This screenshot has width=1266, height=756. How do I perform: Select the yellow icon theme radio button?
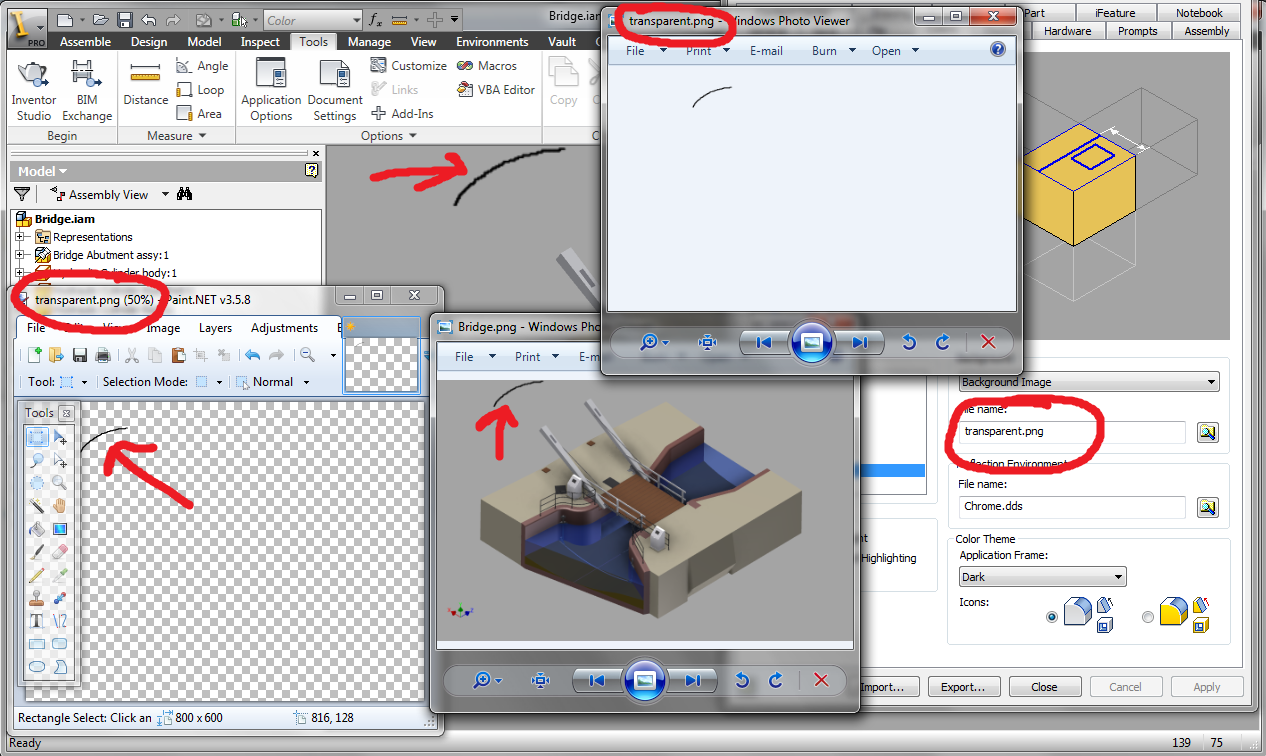[x=1147, y=617]
